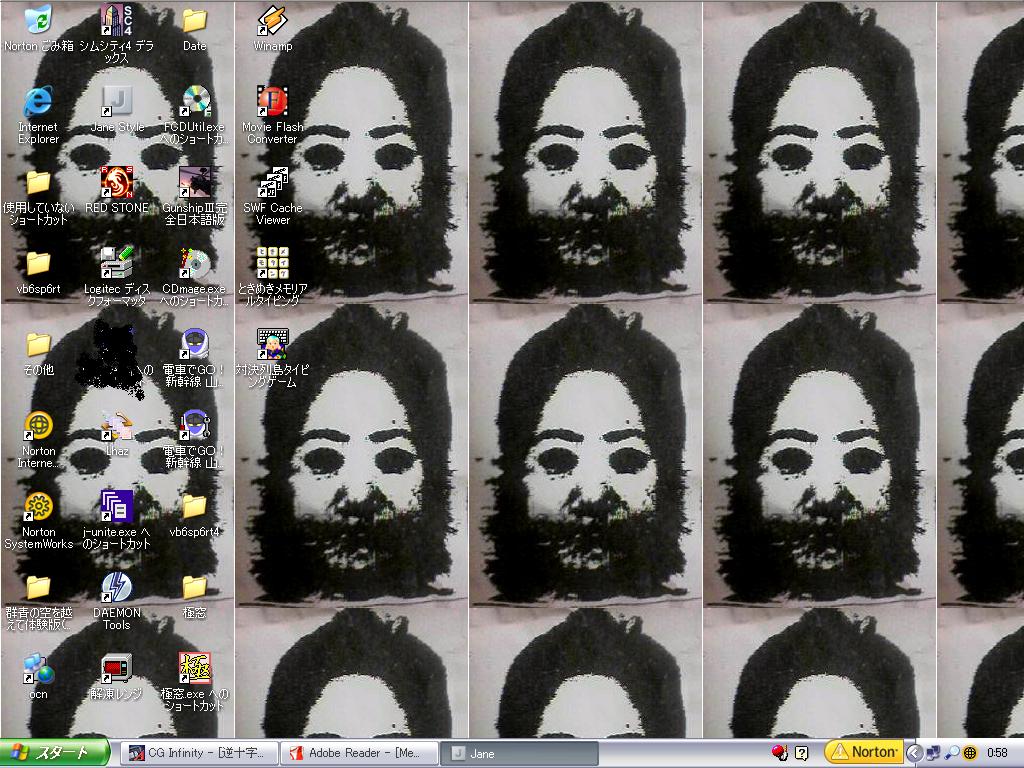This screenshot has height=768, width=1024.
Task: Click the yellow Norton warning button
Action: pos(864,752)
